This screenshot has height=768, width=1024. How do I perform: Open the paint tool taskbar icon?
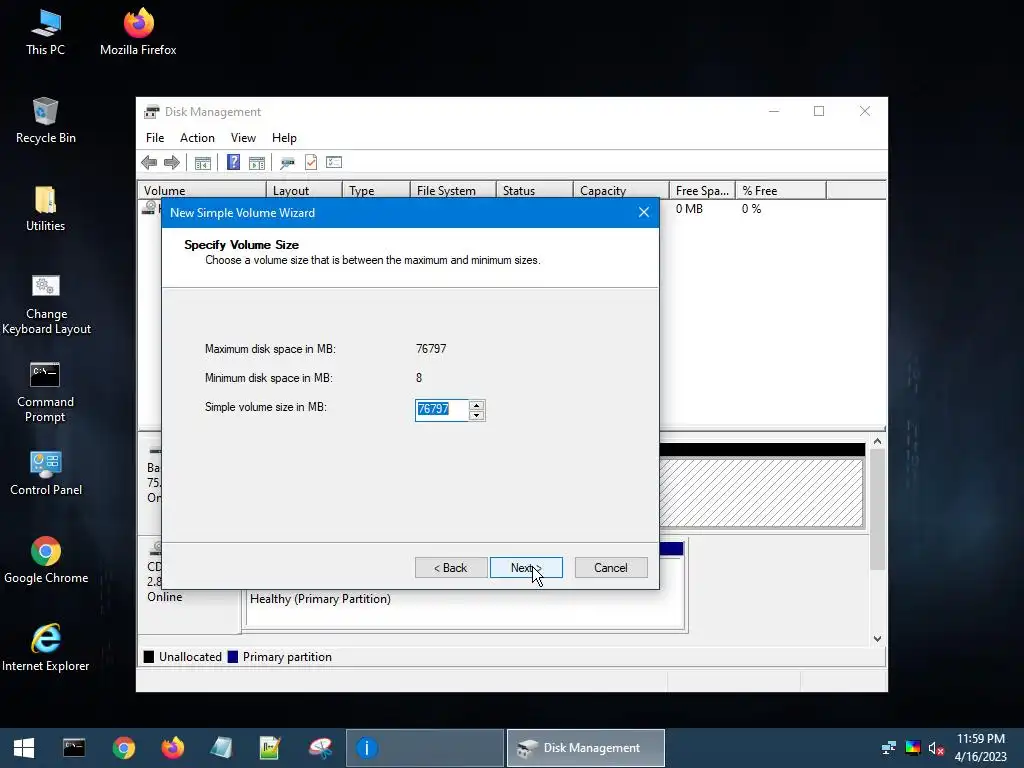pyautogui.click(x=320, y=748)
